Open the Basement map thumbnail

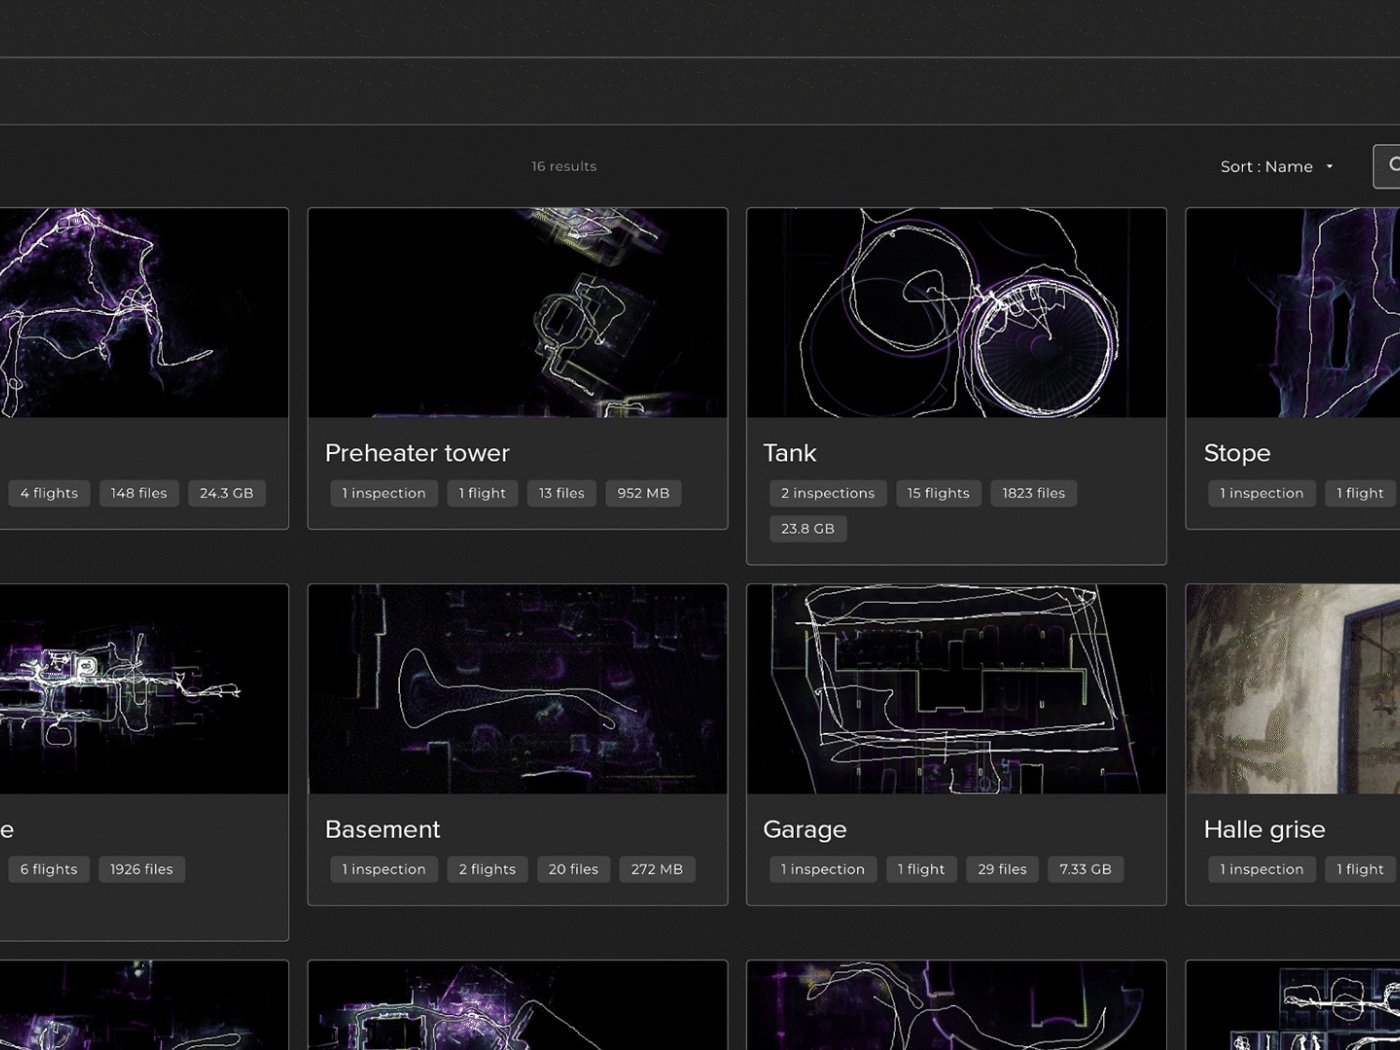pos(517,689)
